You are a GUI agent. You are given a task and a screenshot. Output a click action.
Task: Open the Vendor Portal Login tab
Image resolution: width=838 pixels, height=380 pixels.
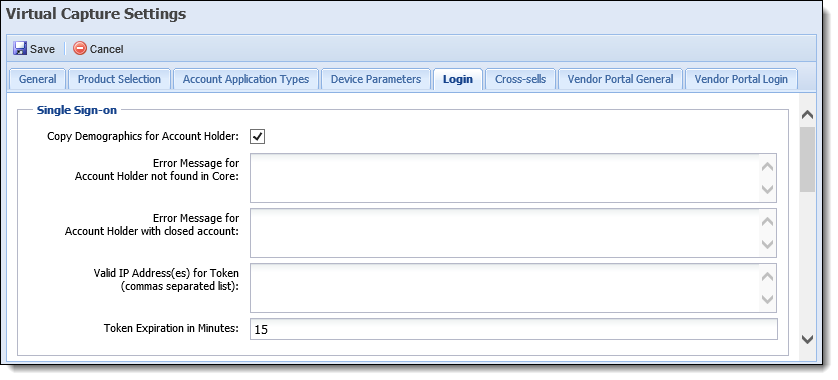[x=741, y=79]
